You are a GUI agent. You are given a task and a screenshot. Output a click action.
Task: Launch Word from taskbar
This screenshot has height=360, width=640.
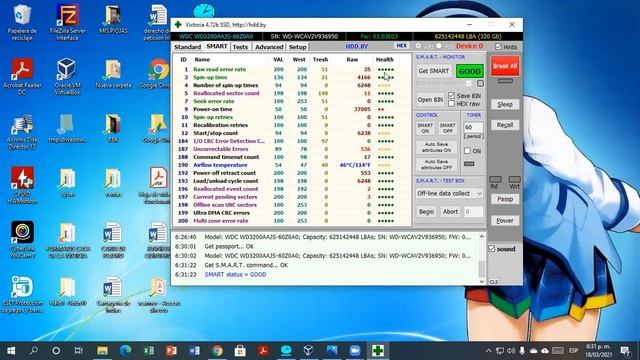[x=195, y=351]
